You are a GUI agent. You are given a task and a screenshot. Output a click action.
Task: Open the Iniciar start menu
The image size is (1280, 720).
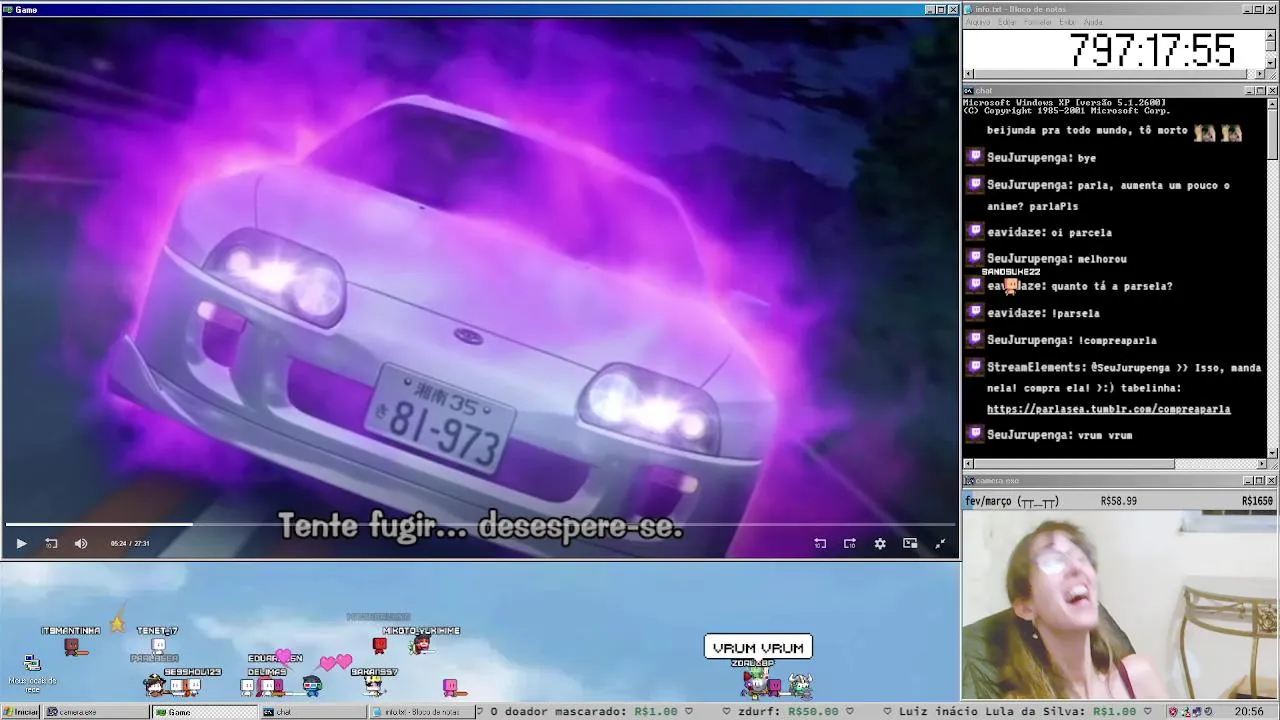coord(20,712)
